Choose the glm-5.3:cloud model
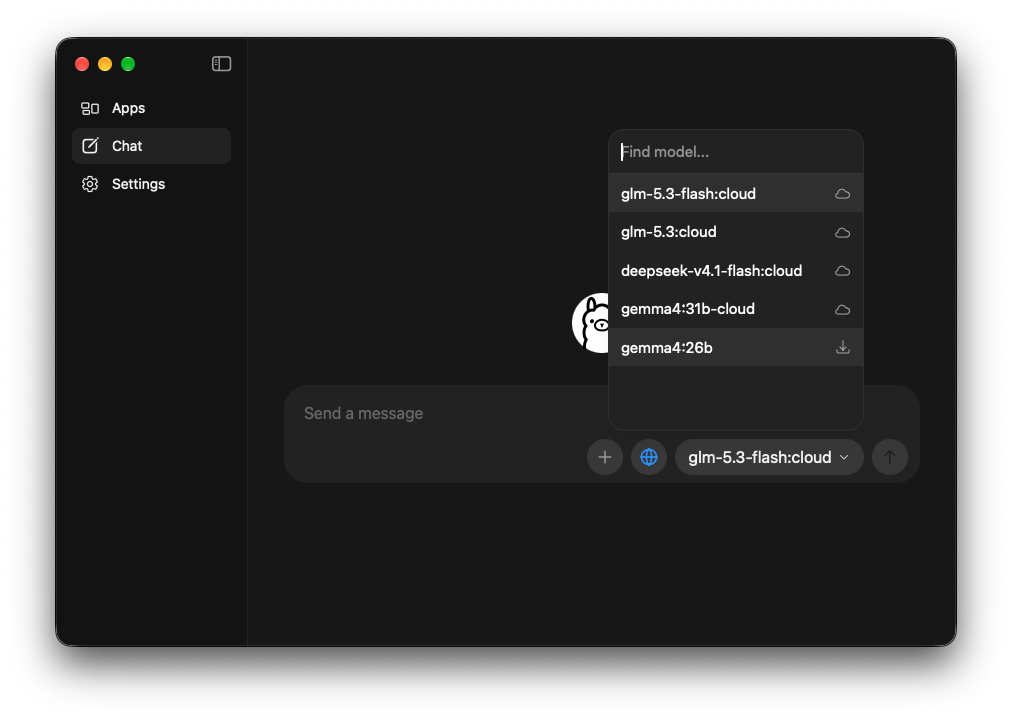The width and height of the screenshot is (1012, 720). point(736,232)
